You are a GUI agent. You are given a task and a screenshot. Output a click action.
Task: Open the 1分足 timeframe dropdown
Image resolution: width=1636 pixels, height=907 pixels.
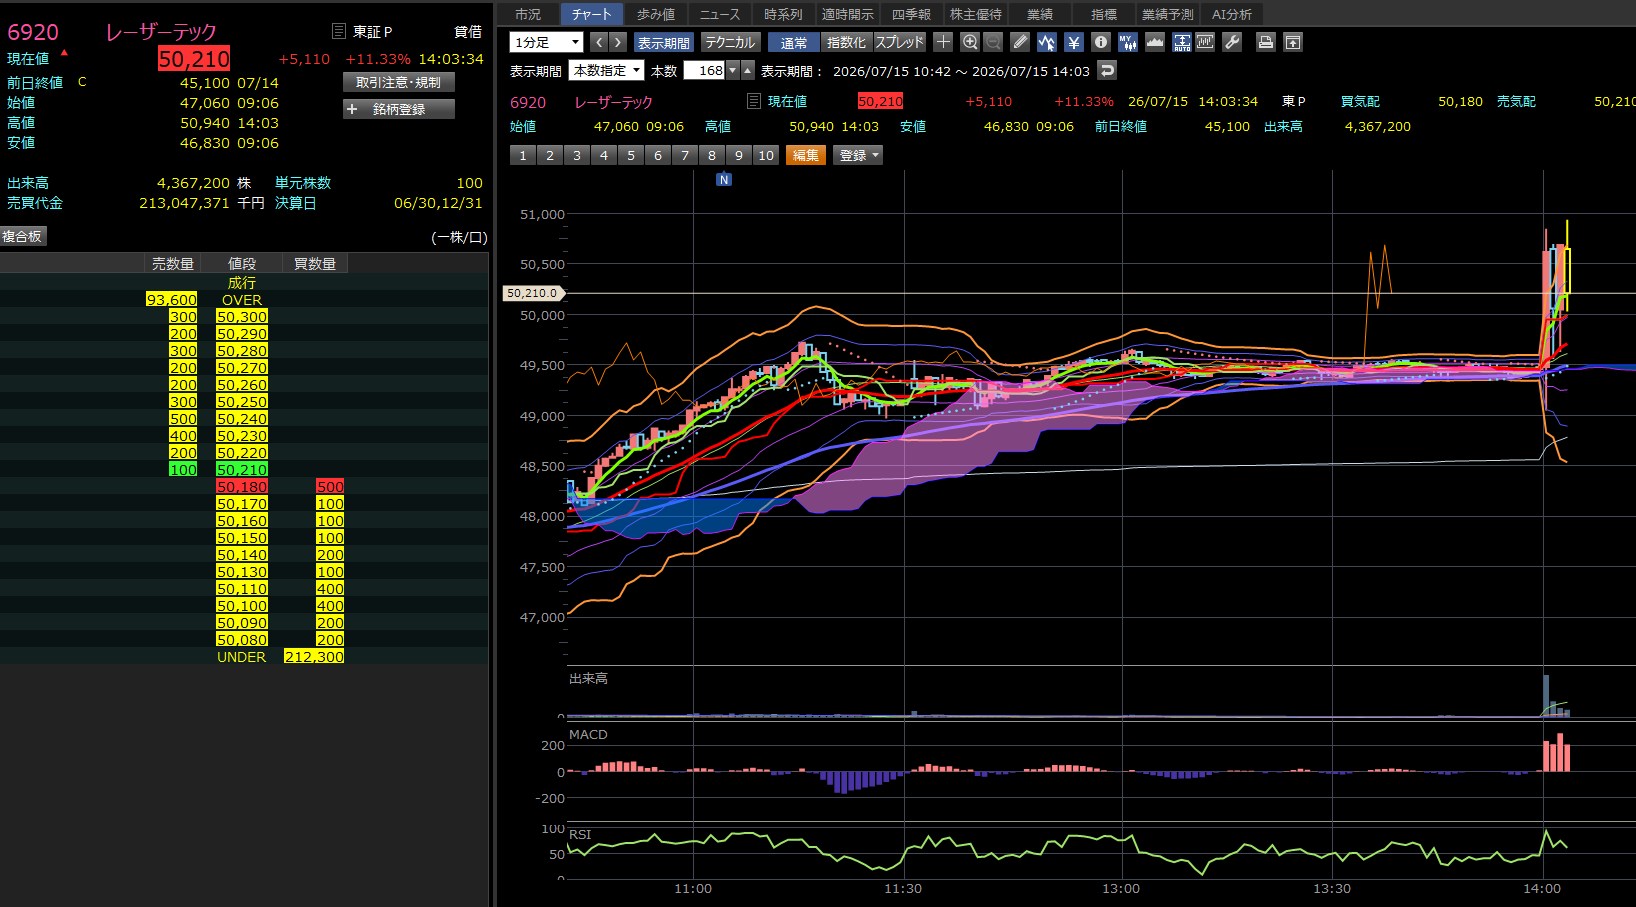[x=546, y=42]
